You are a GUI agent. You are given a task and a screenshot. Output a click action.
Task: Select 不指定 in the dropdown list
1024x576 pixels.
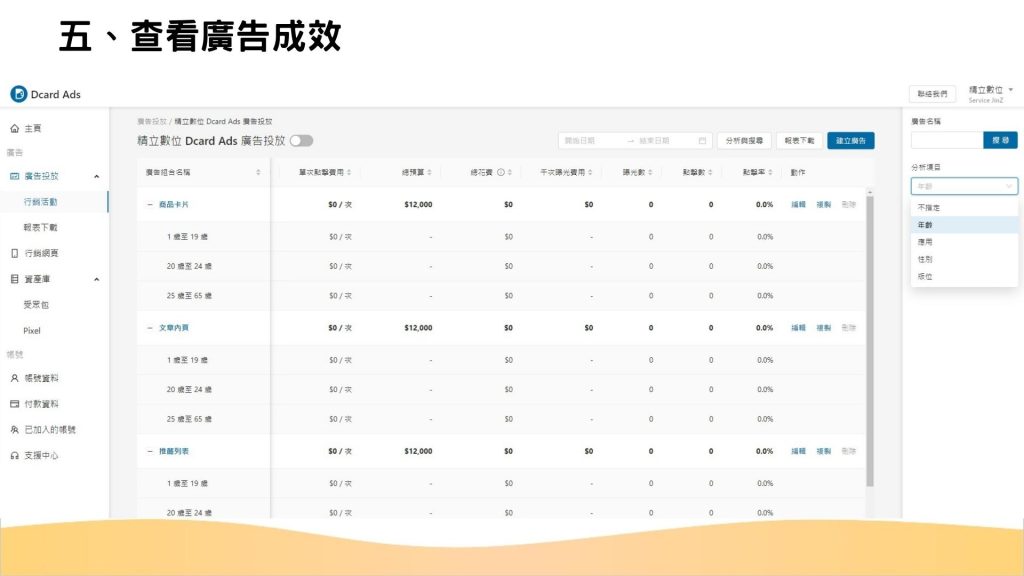pyautogui.click(x=964, y=207)
